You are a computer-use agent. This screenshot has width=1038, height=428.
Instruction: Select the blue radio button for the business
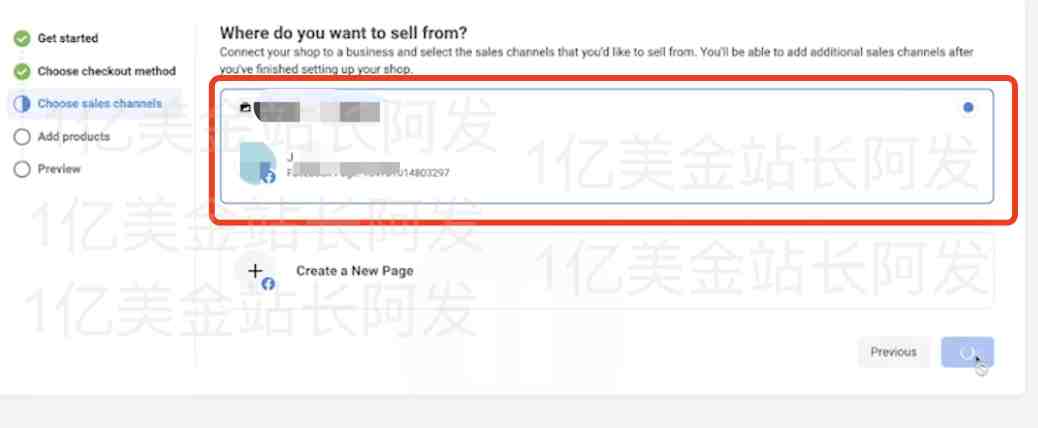[x=968, y=107]
